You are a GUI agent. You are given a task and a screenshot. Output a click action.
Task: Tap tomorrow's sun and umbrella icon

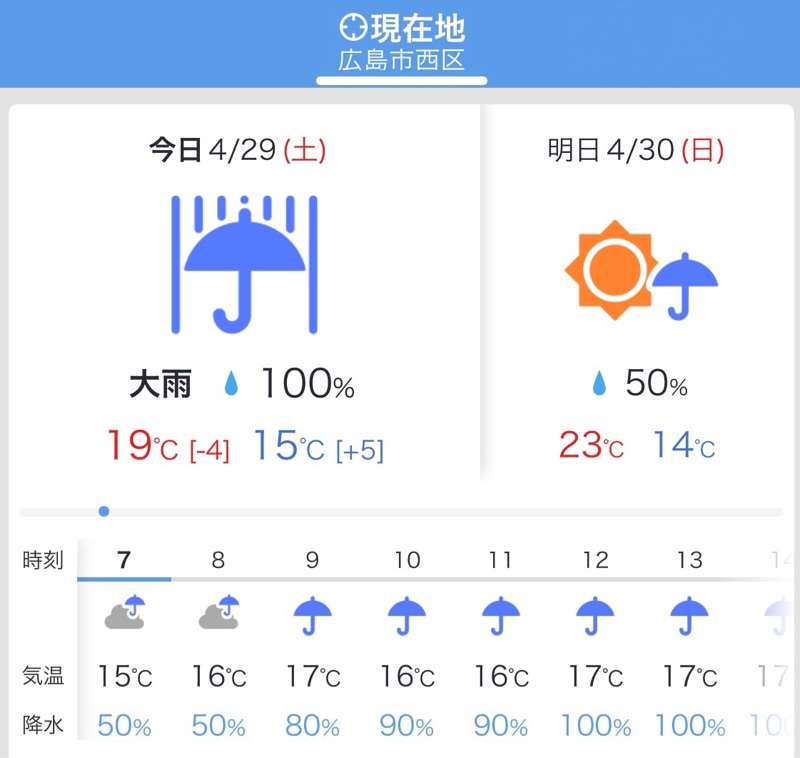641,270
